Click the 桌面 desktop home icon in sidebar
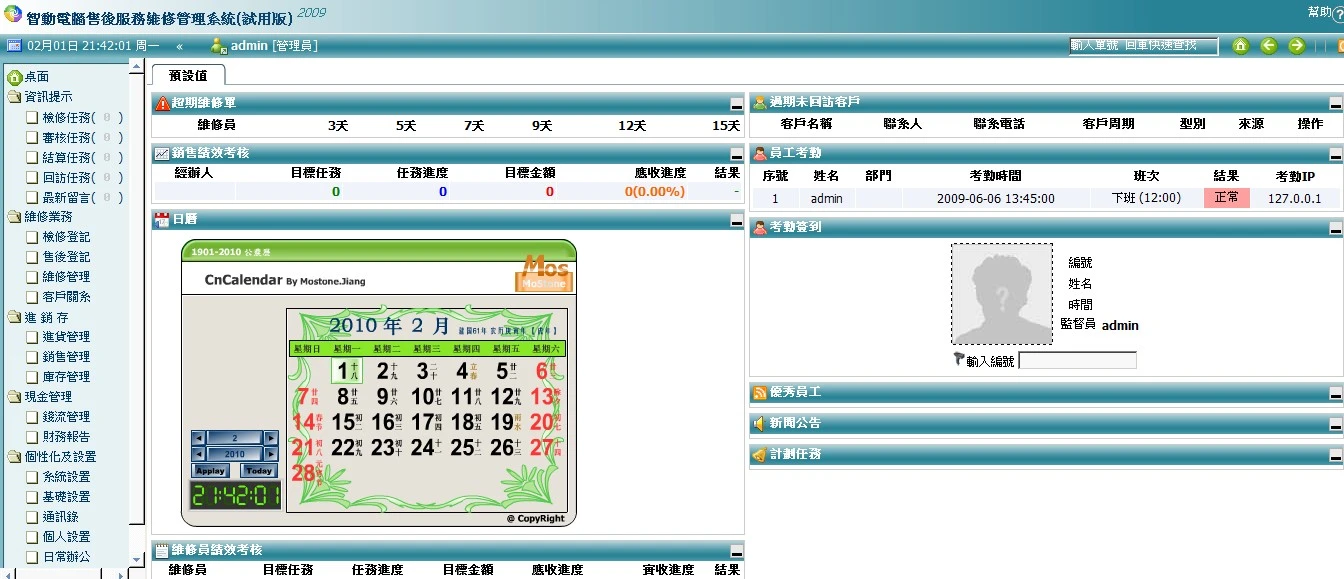The height and width of the screenshot is (579, 1344). [x=14, y=77]
